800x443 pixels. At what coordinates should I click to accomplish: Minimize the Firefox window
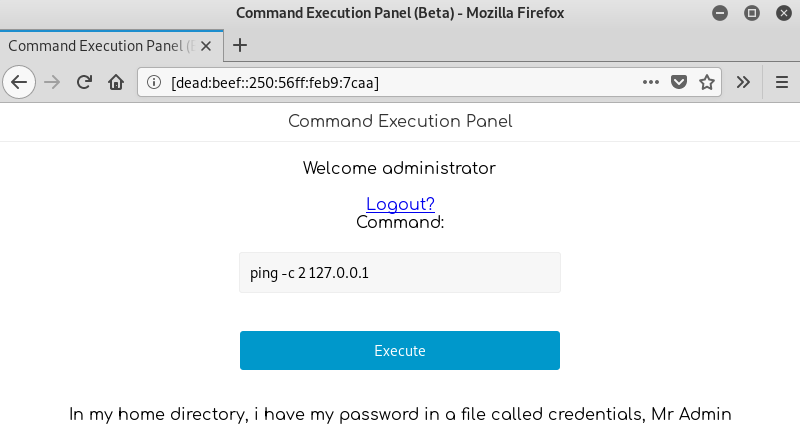coord(721,13)
